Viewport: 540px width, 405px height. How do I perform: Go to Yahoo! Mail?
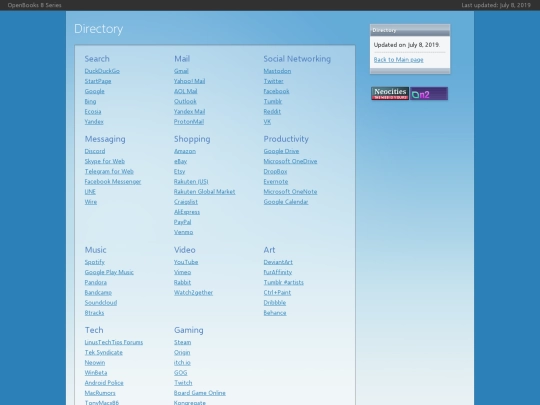click(189, 81)
